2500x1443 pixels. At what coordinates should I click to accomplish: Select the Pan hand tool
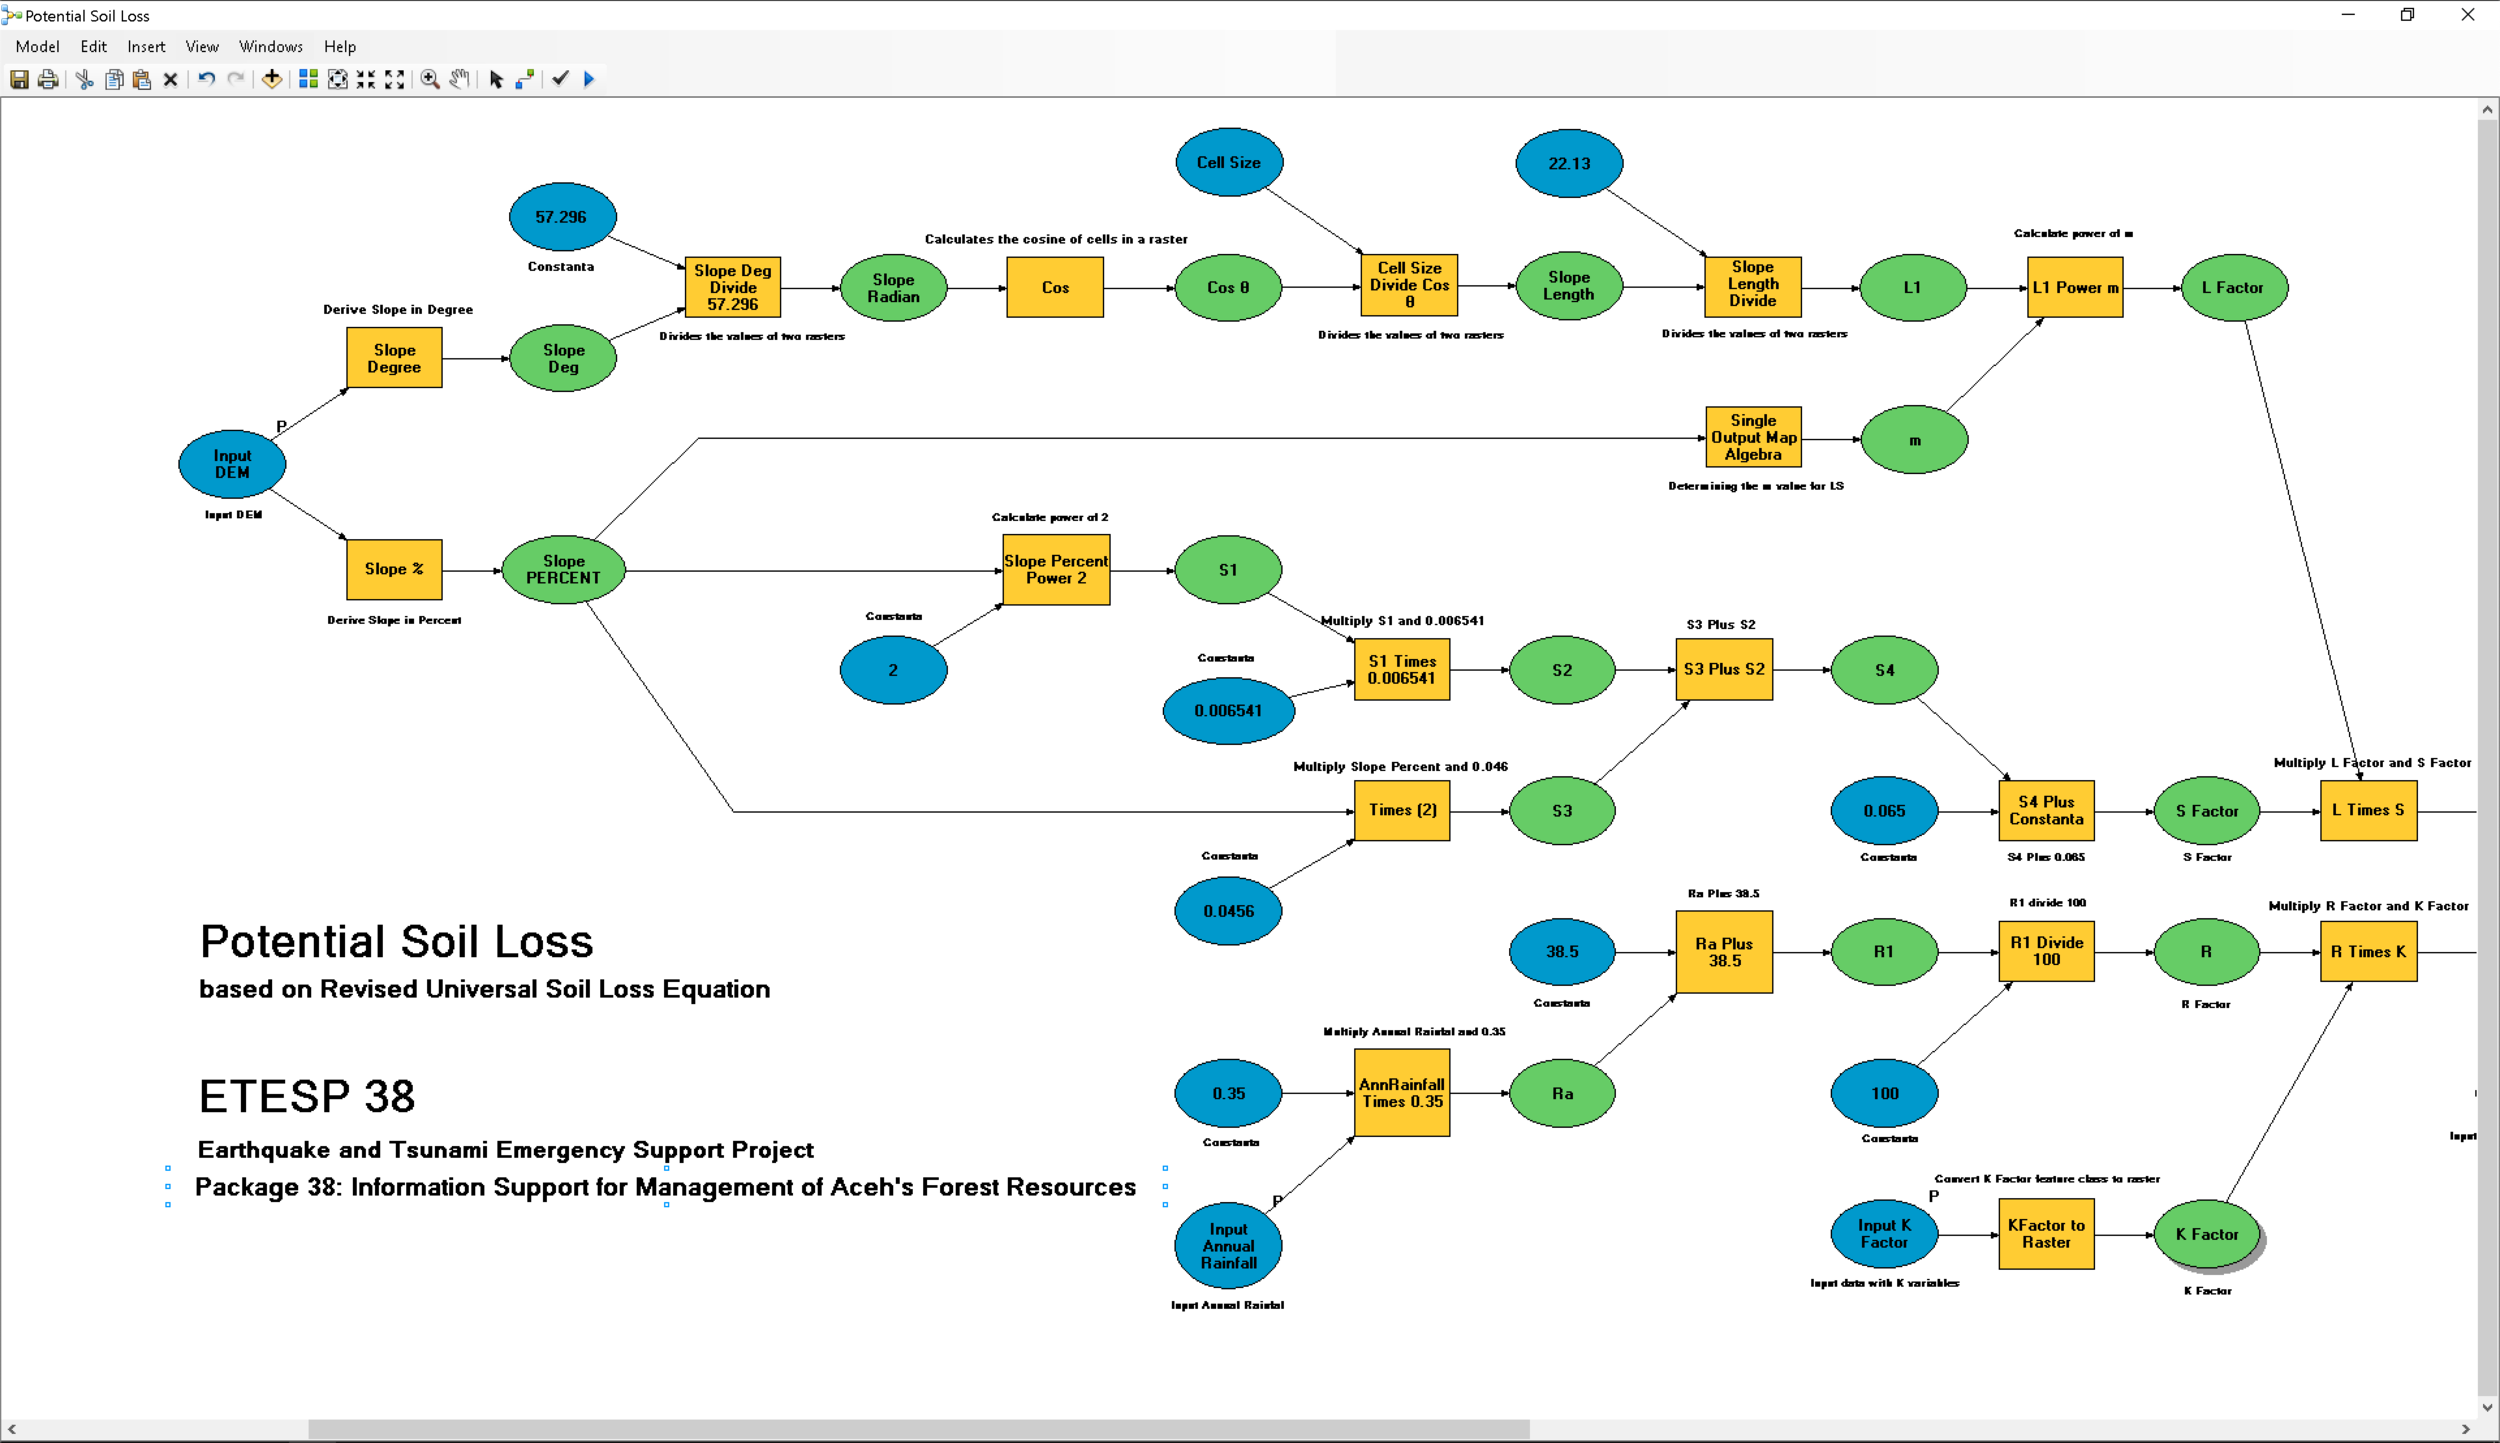[x=459, y=79]
